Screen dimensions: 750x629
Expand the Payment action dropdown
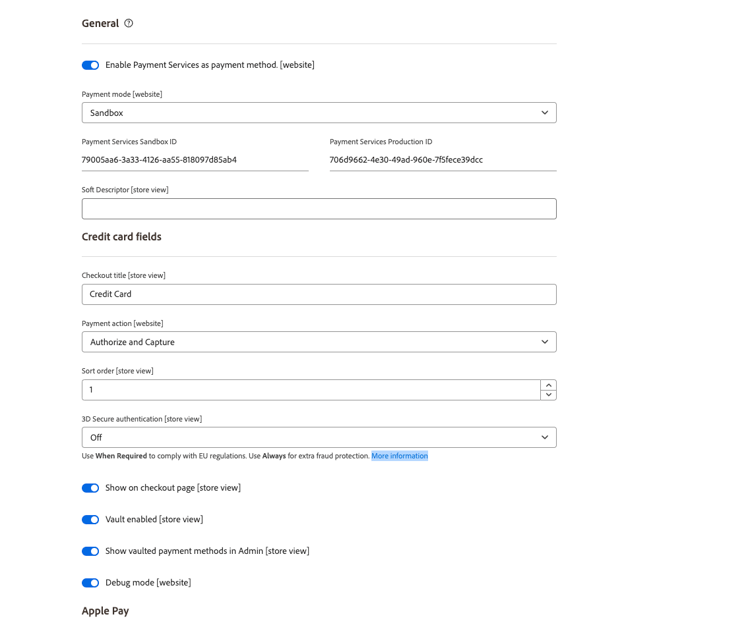pos(318,342)
